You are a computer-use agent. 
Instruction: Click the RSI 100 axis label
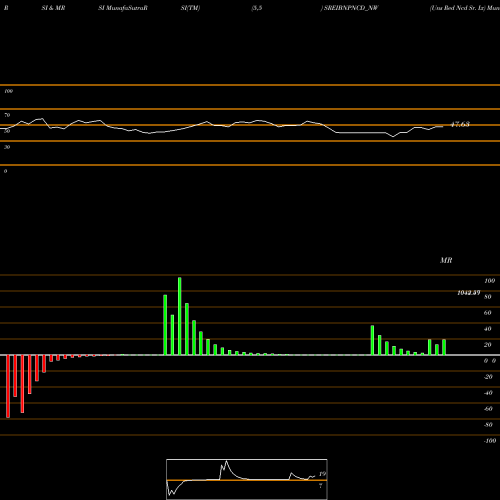[x=8, y=91]
